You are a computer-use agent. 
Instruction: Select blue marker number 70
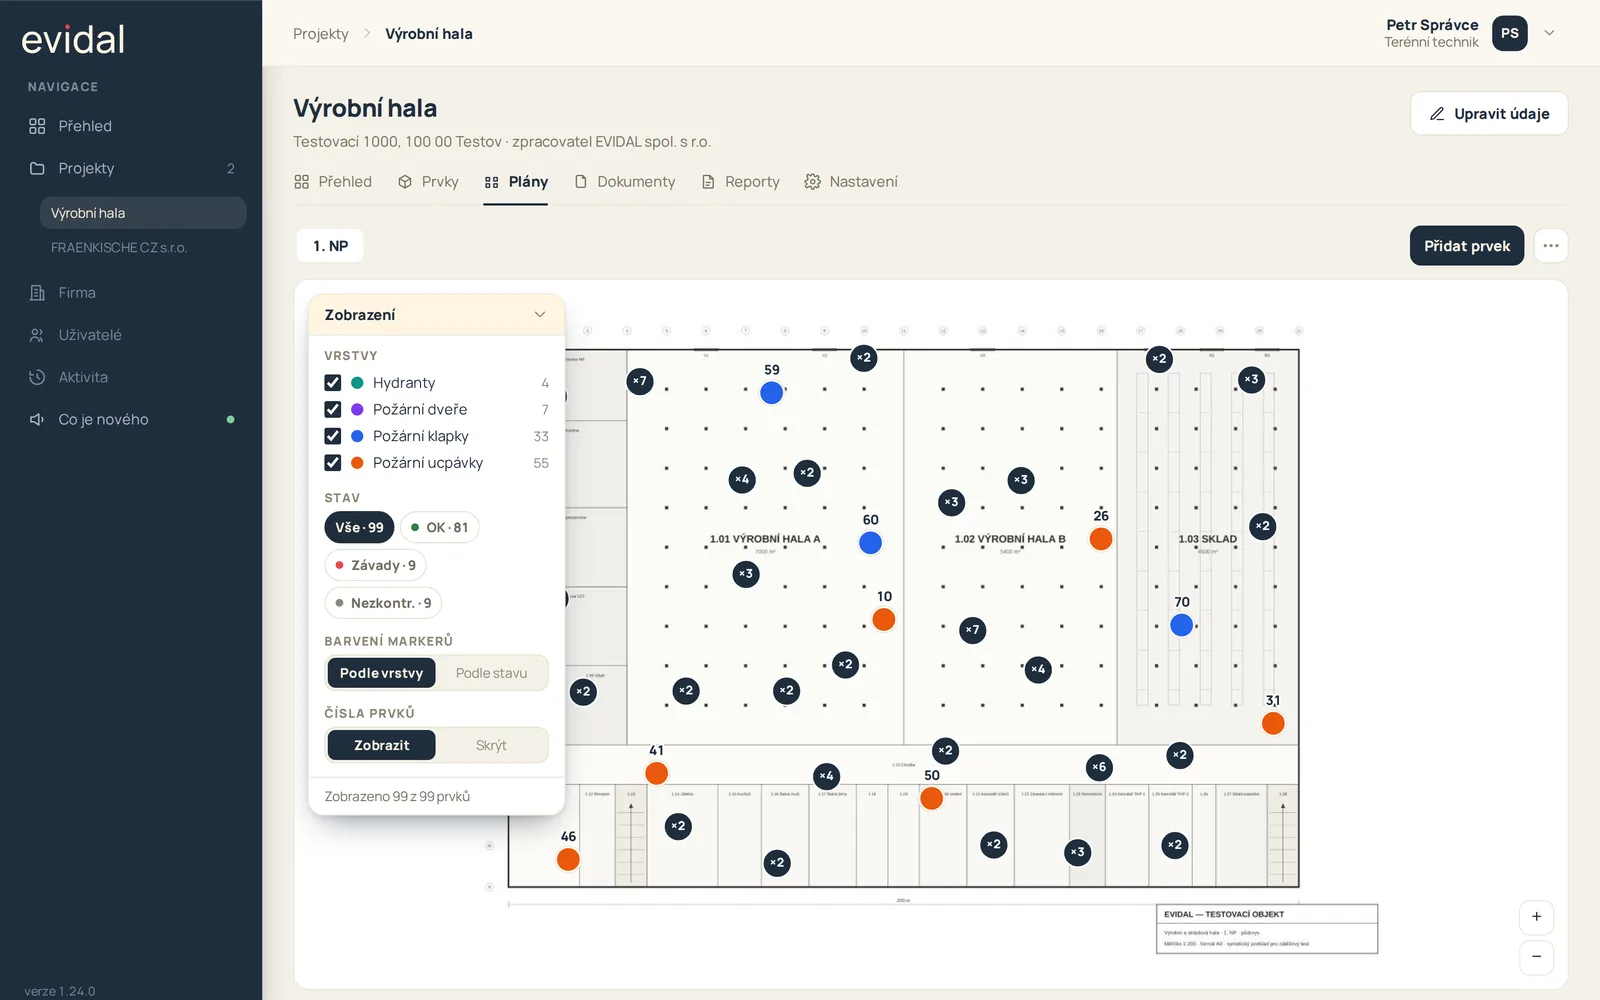click(1182, 625)
